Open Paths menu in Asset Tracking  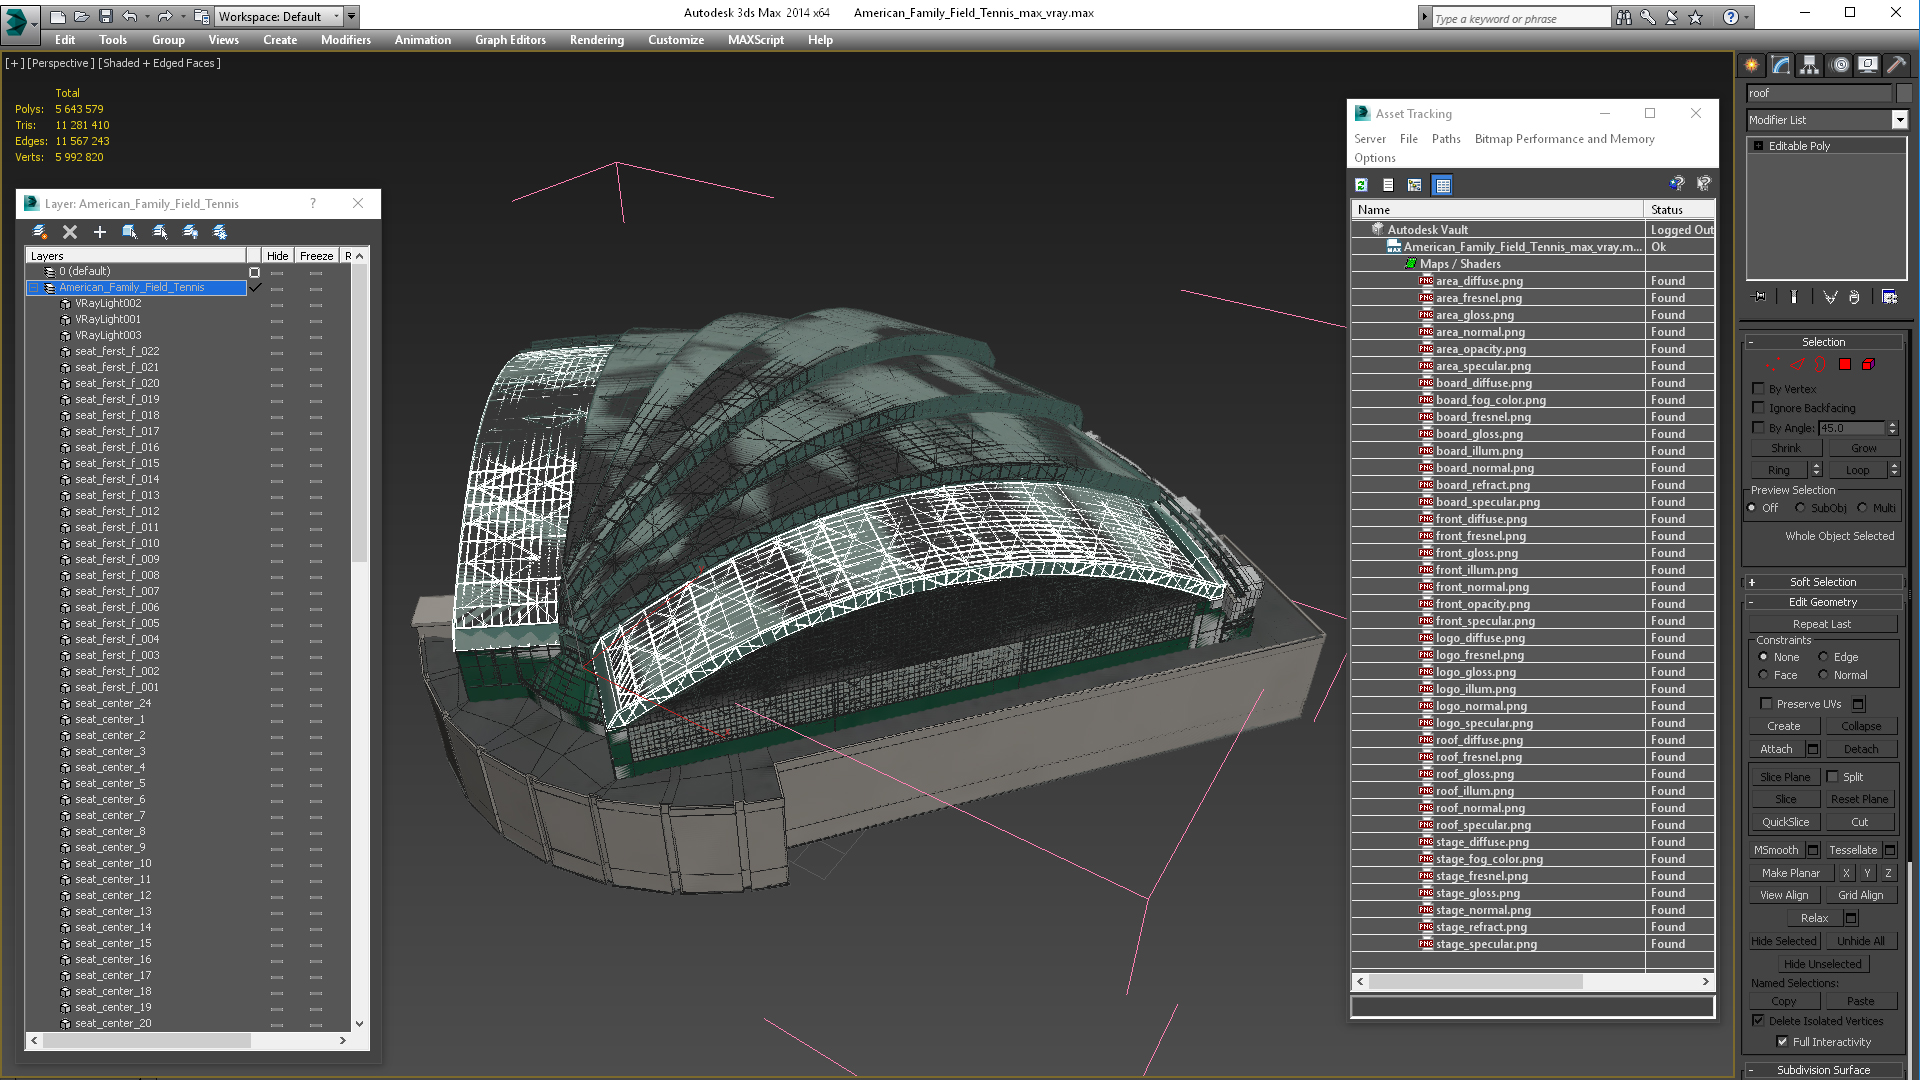click(x=1446, y=139)
